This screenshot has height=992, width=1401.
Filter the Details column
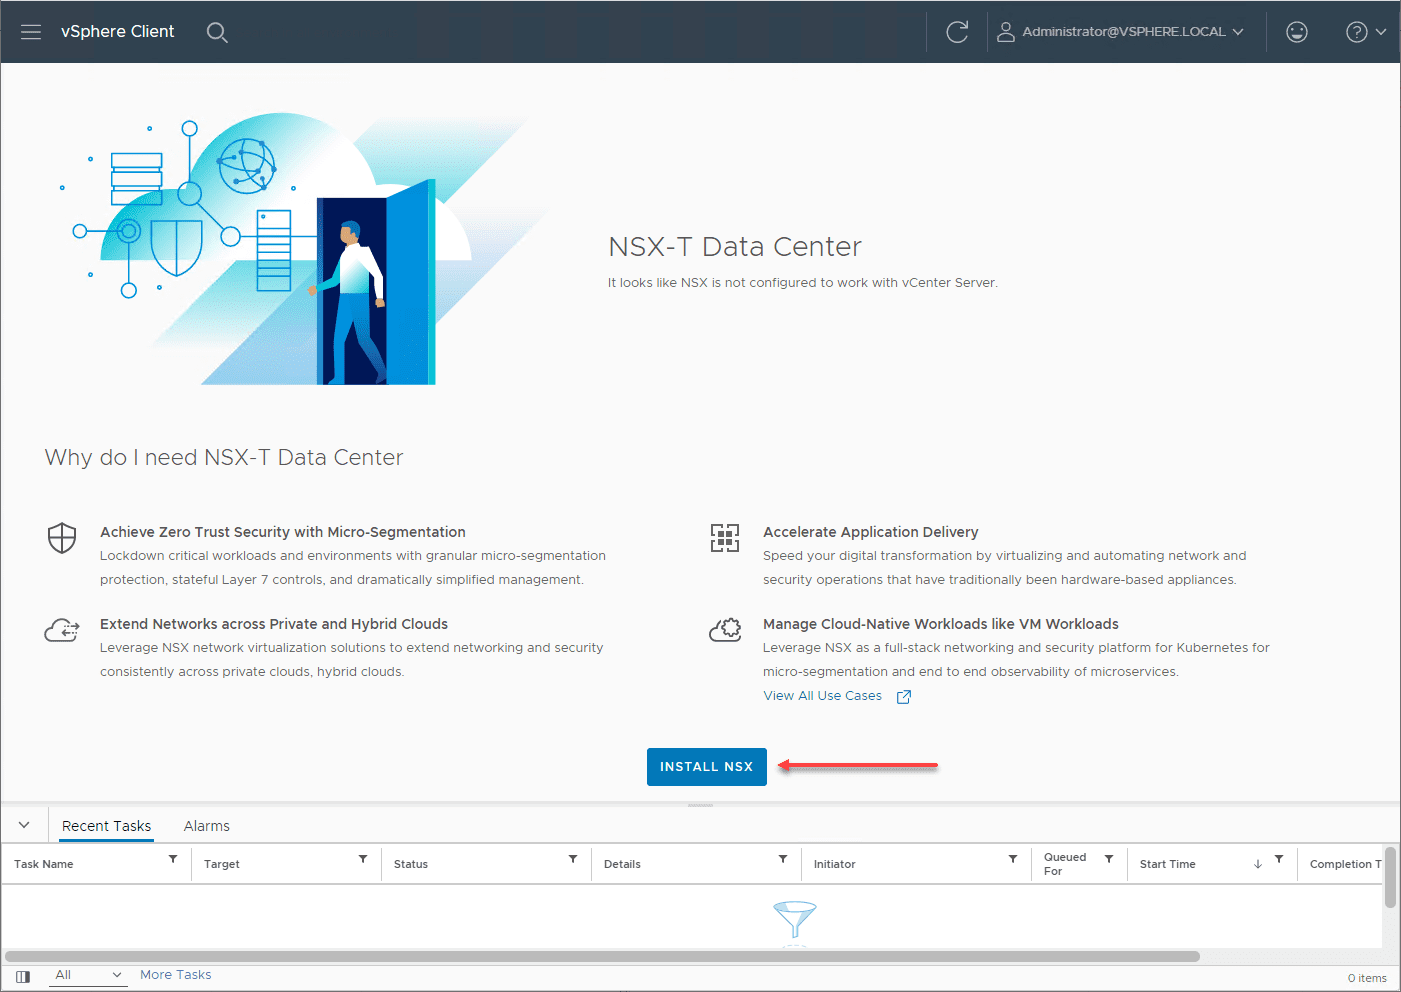pyautogui.click(x=783, y=859)
